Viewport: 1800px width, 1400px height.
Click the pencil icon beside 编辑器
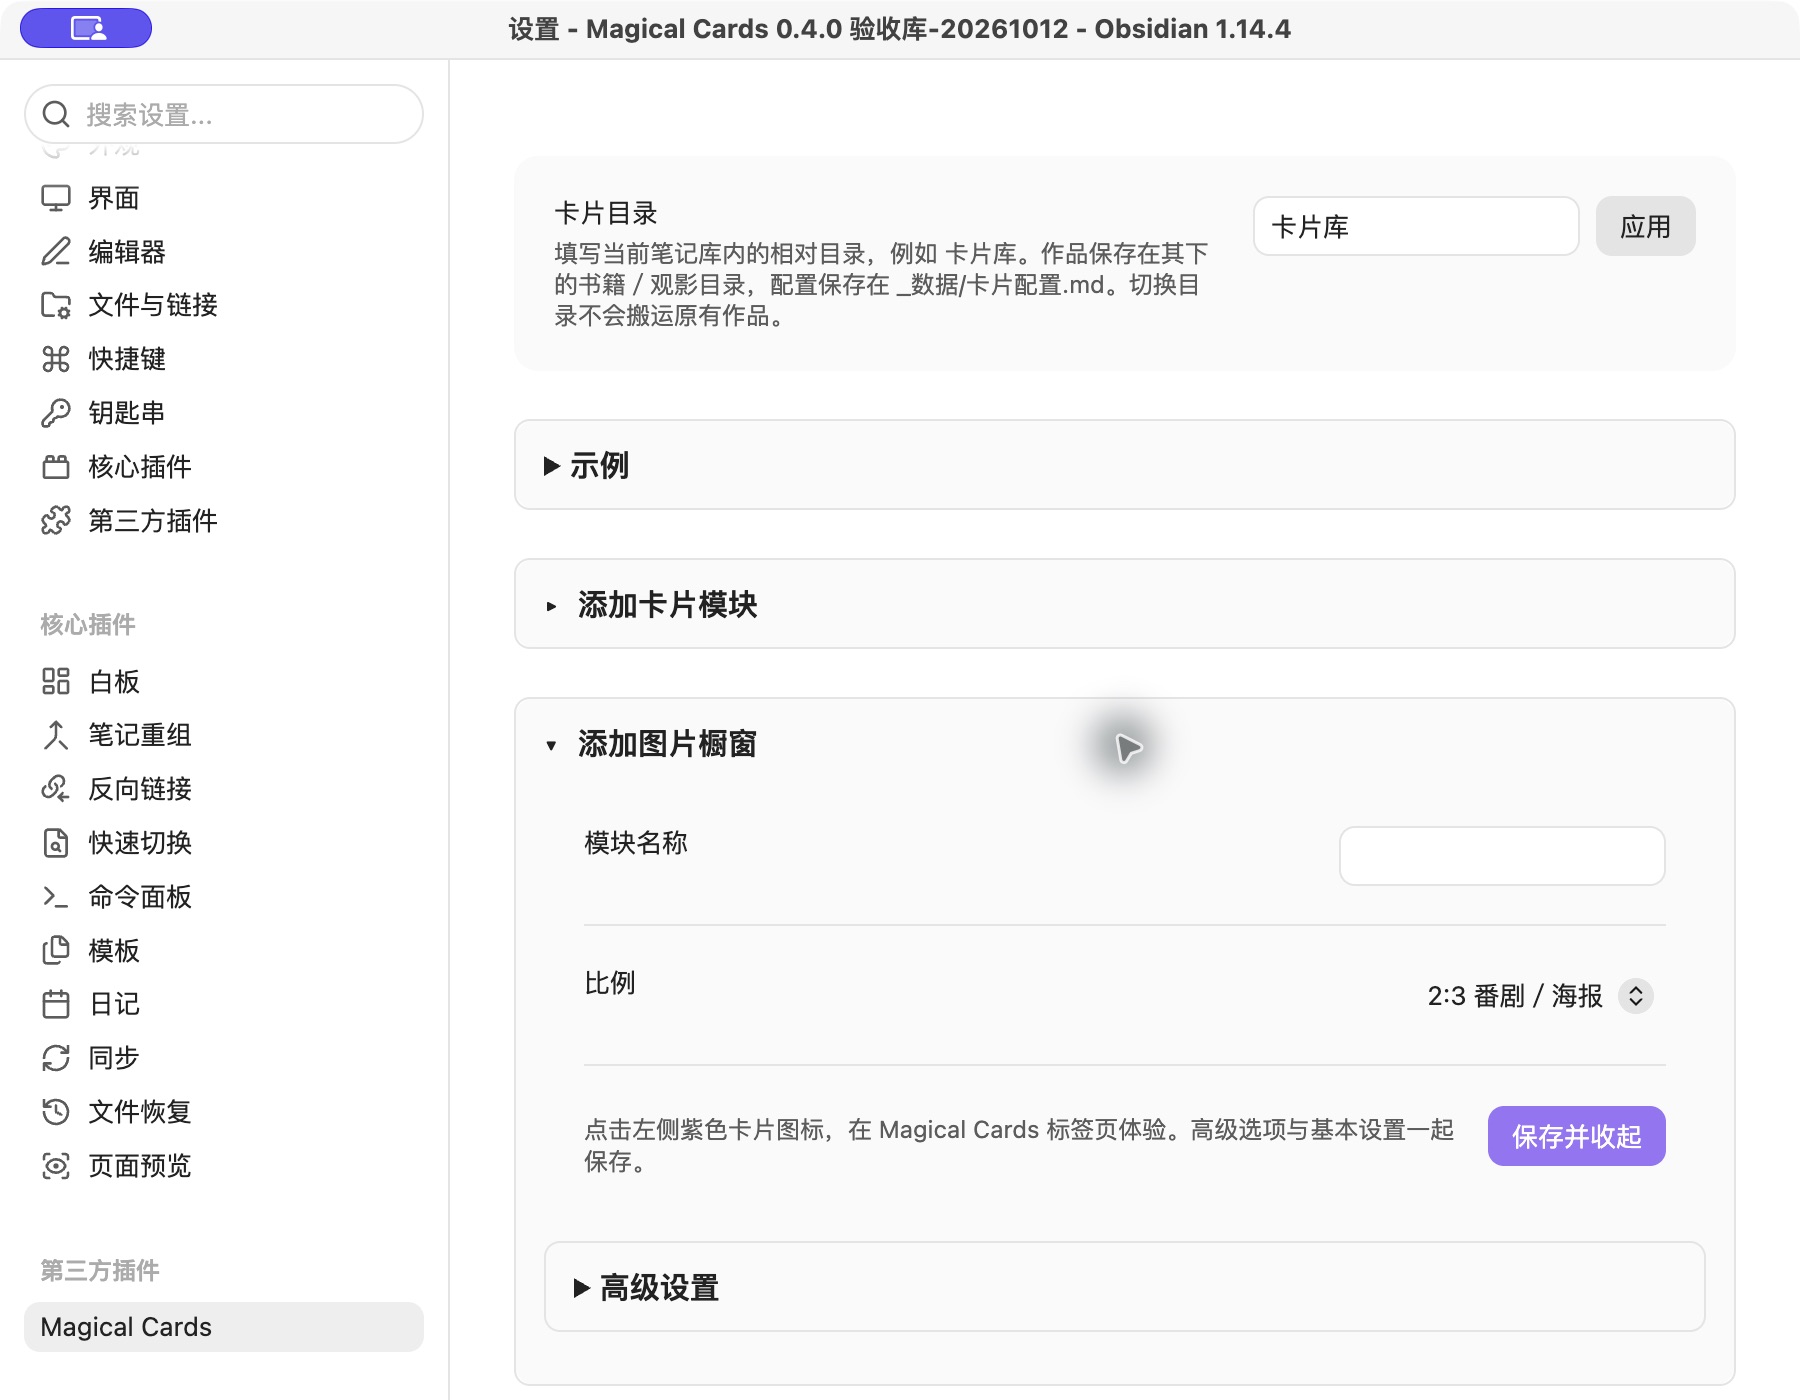coord(56,251)
